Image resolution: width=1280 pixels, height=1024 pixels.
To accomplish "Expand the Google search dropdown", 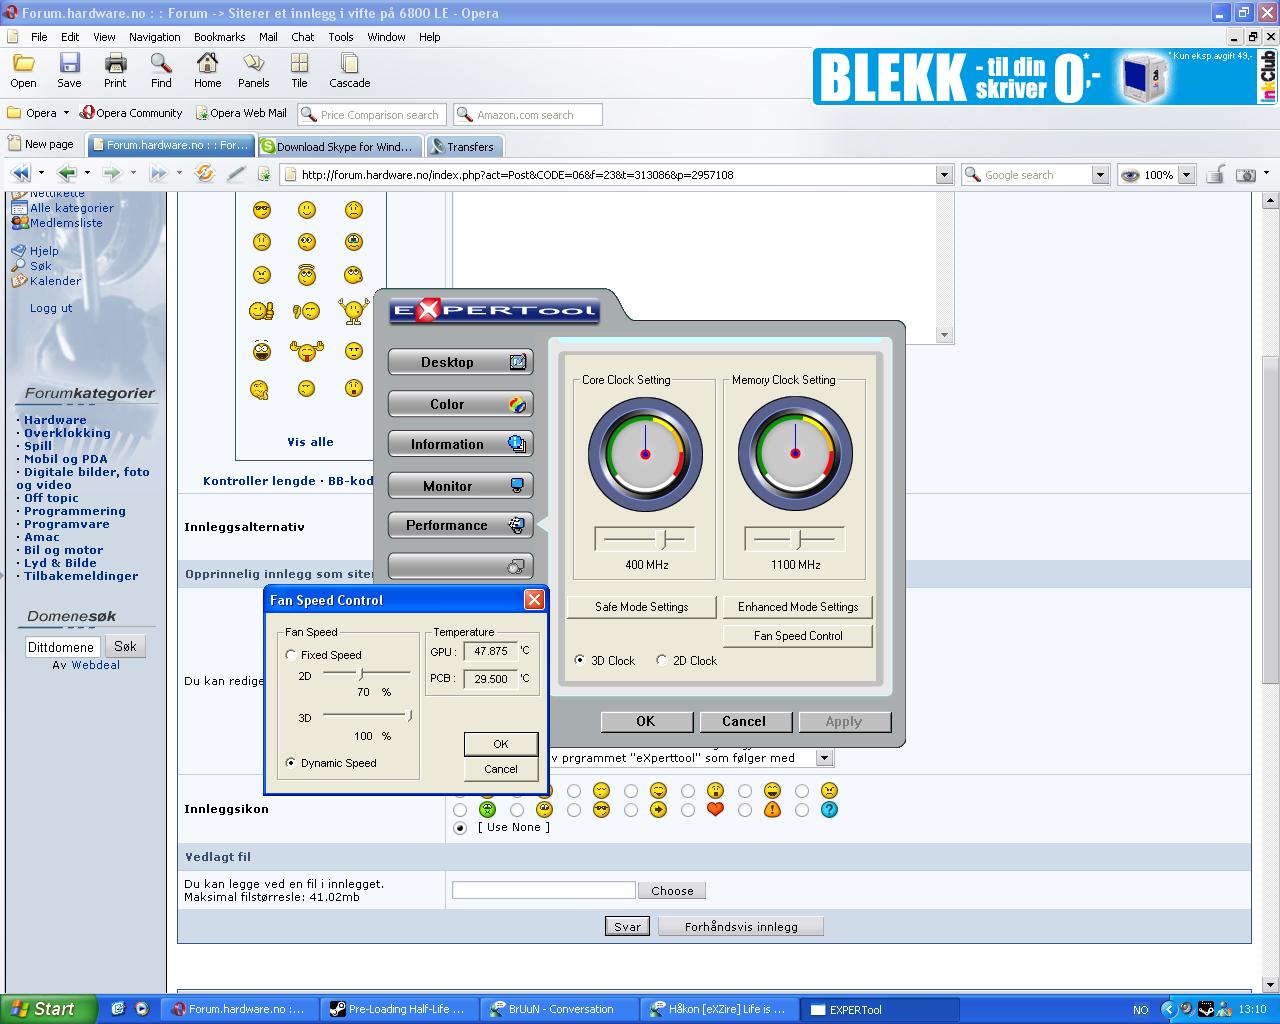I will tap(1100, 175).
